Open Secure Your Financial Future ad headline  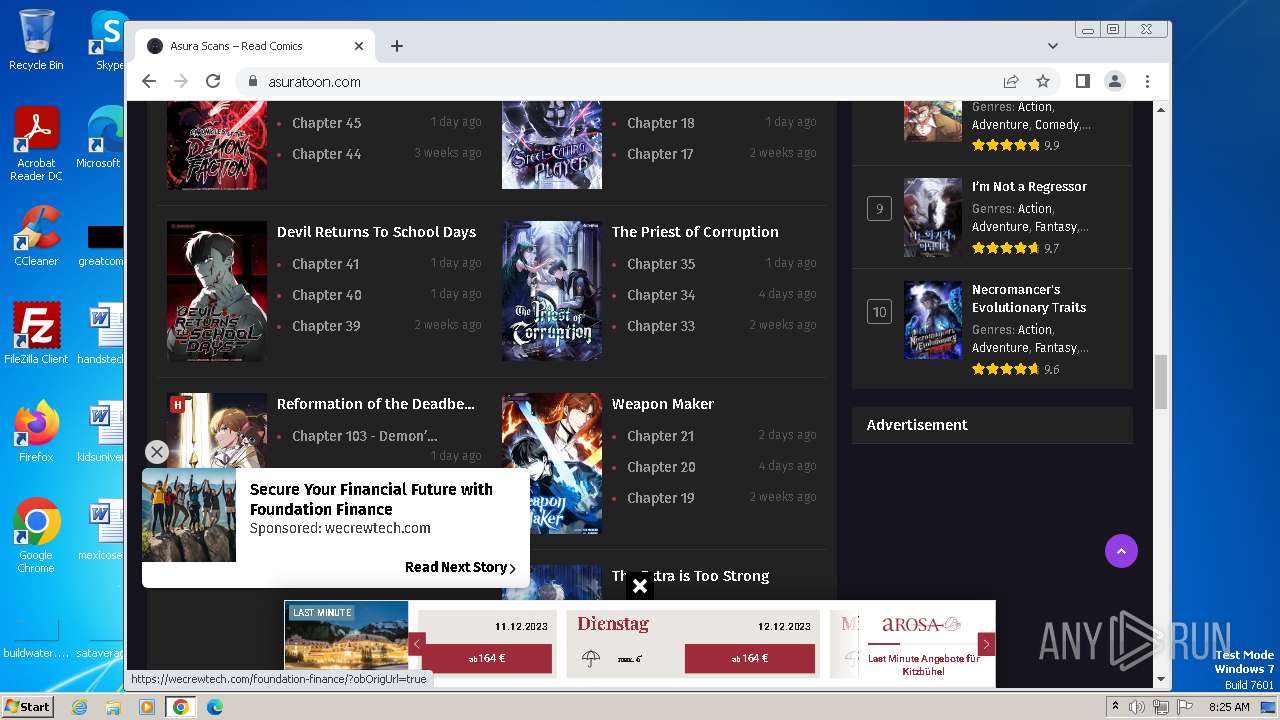[371, 499]
